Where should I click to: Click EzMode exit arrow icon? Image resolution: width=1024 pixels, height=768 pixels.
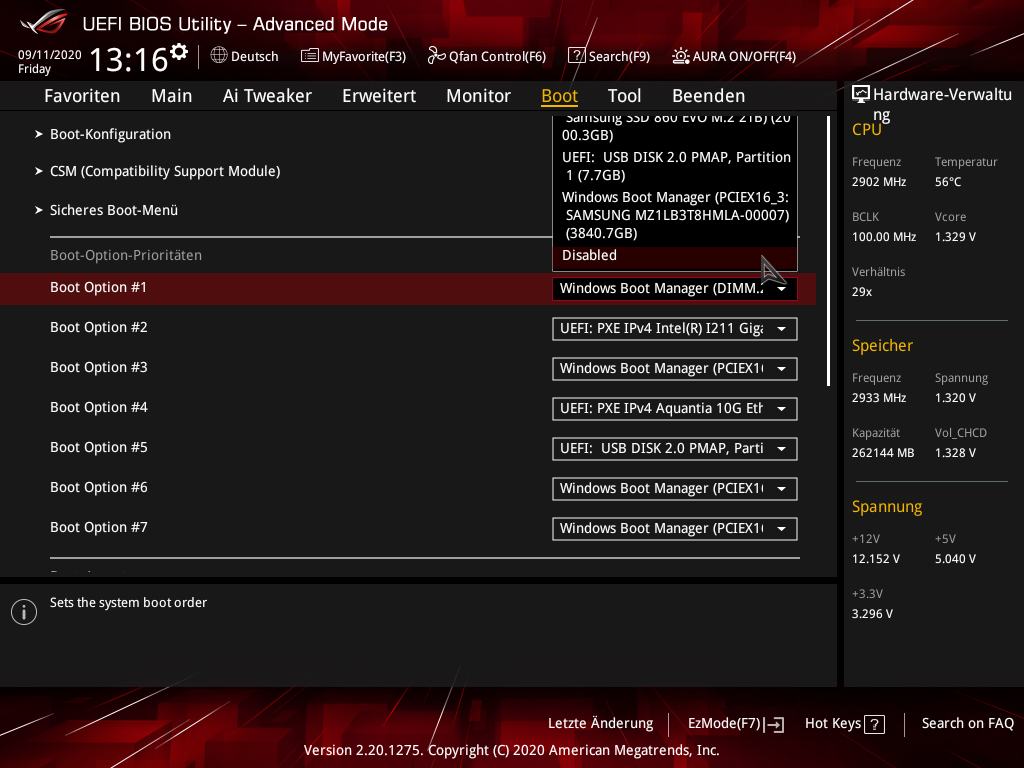[775, 724]
